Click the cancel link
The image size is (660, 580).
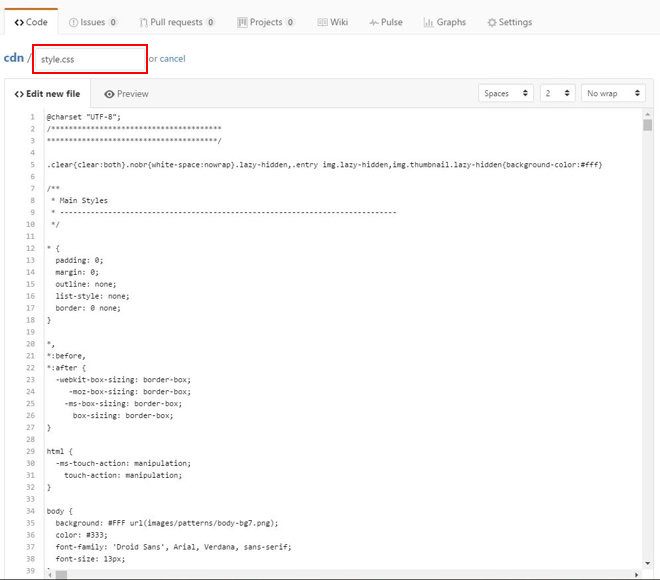(x=173, y=59)
